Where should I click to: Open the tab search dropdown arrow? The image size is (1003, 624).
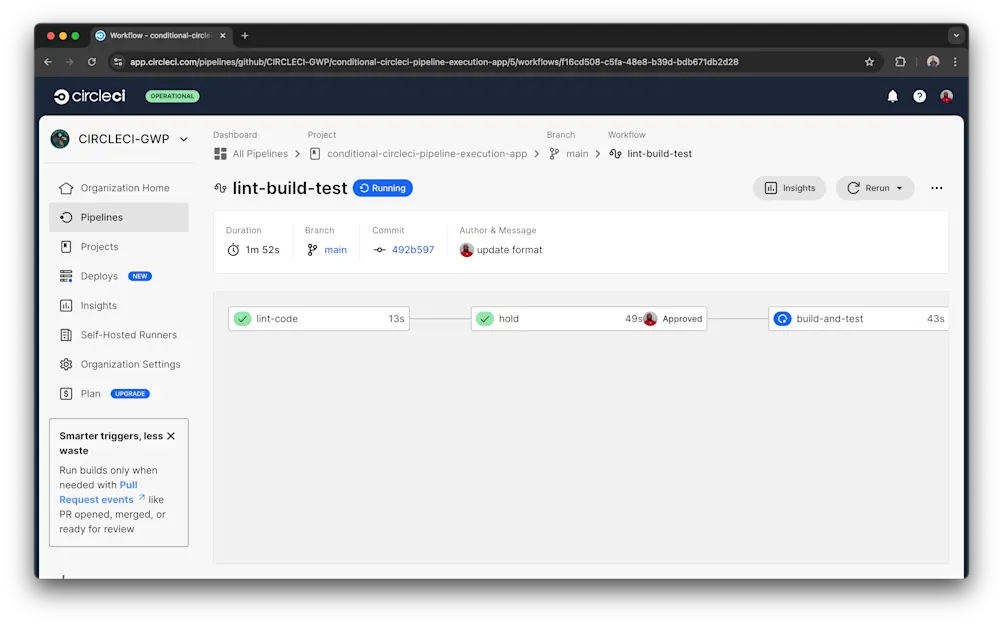pos(956,36)
